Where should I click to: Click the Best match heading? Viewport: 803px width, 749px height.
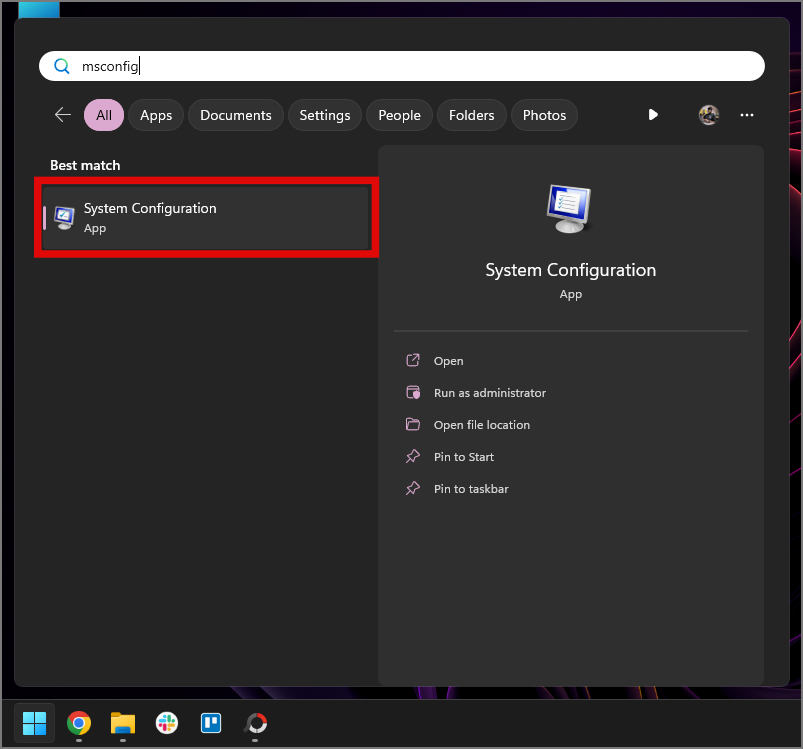click(85, 165)
